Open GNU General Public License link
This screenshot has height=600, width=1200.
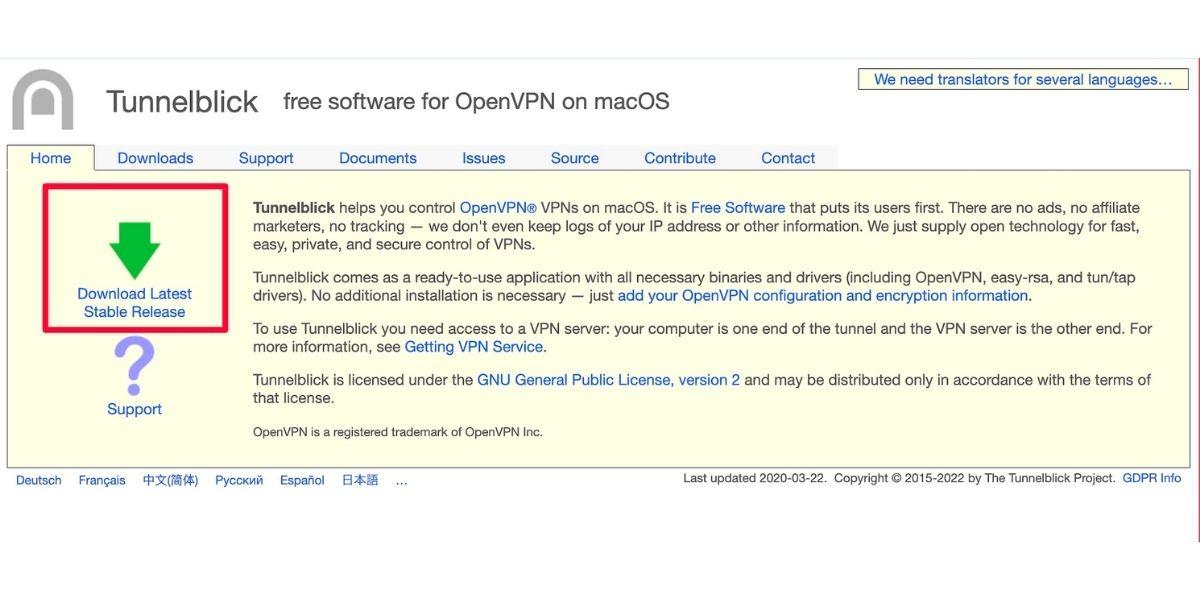point(608,380)
